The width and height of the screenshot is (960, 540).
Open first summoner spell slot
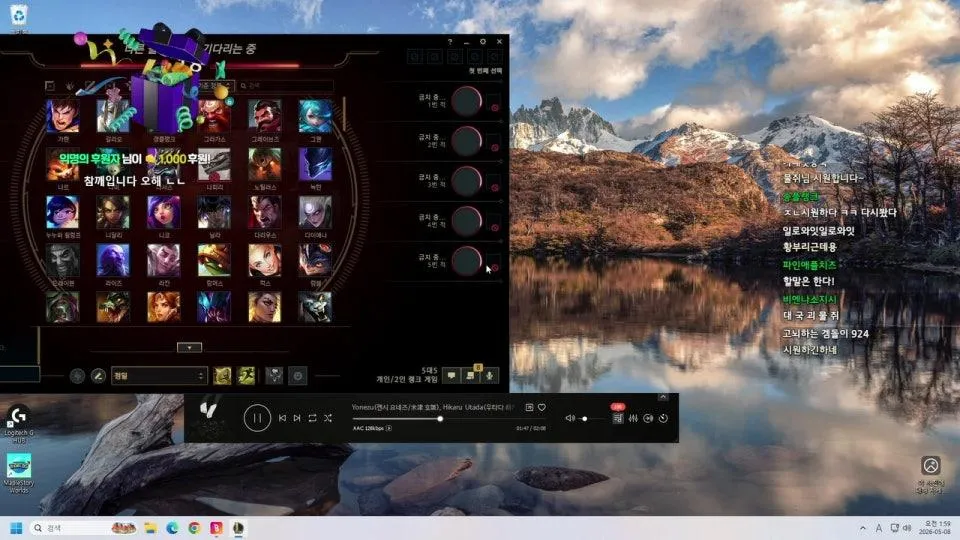click(222, 375)
